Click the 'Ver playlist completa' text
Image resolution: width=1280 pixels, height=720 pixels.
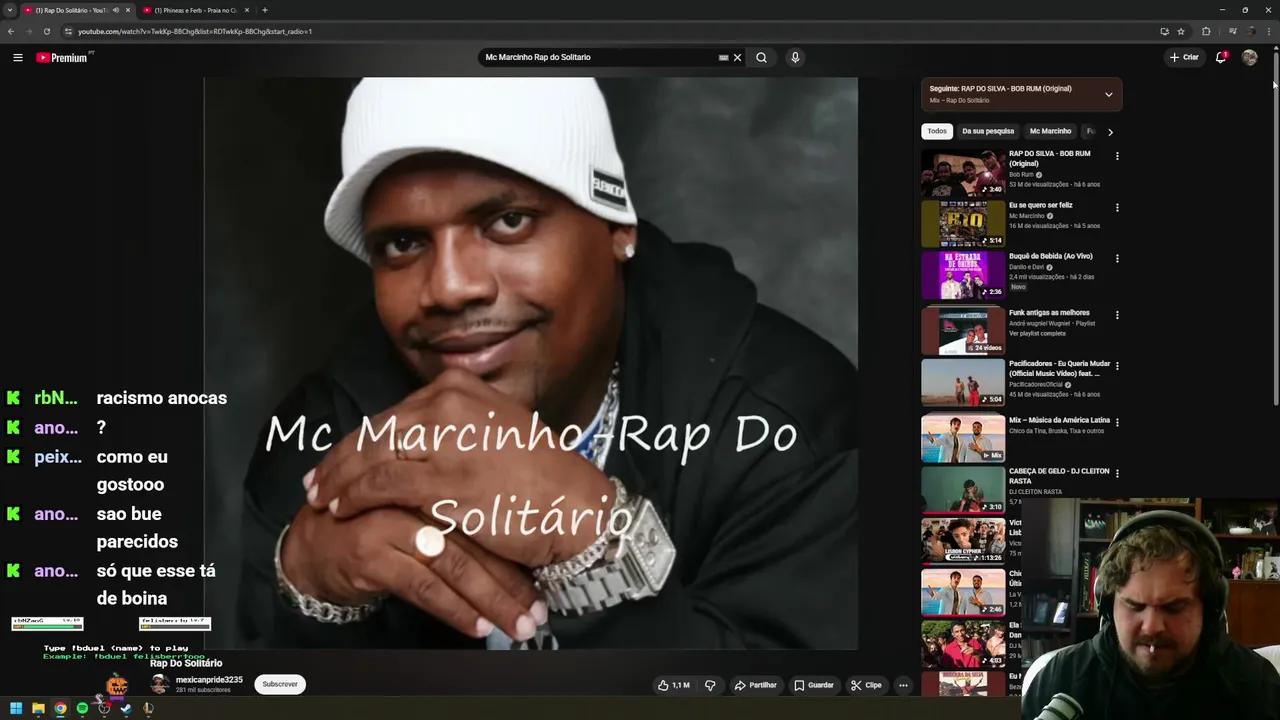[x=1036, y=333]
